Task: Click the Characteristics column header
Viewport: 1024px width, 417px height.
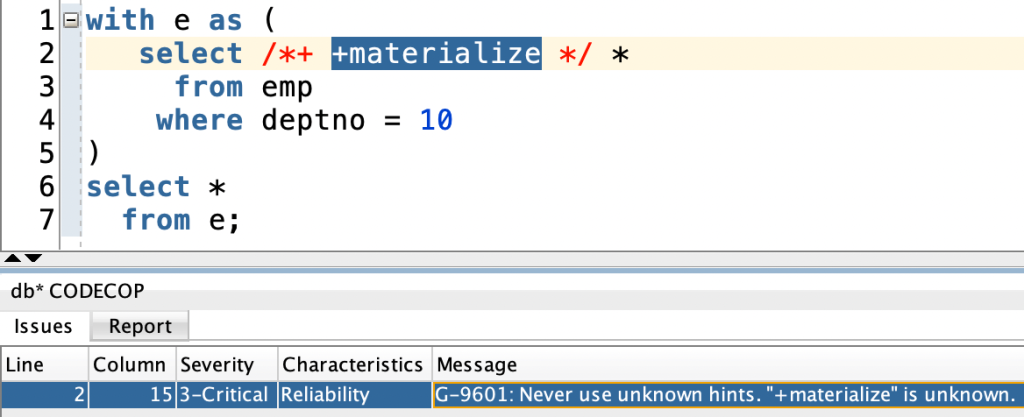Action: coord(352,364)
